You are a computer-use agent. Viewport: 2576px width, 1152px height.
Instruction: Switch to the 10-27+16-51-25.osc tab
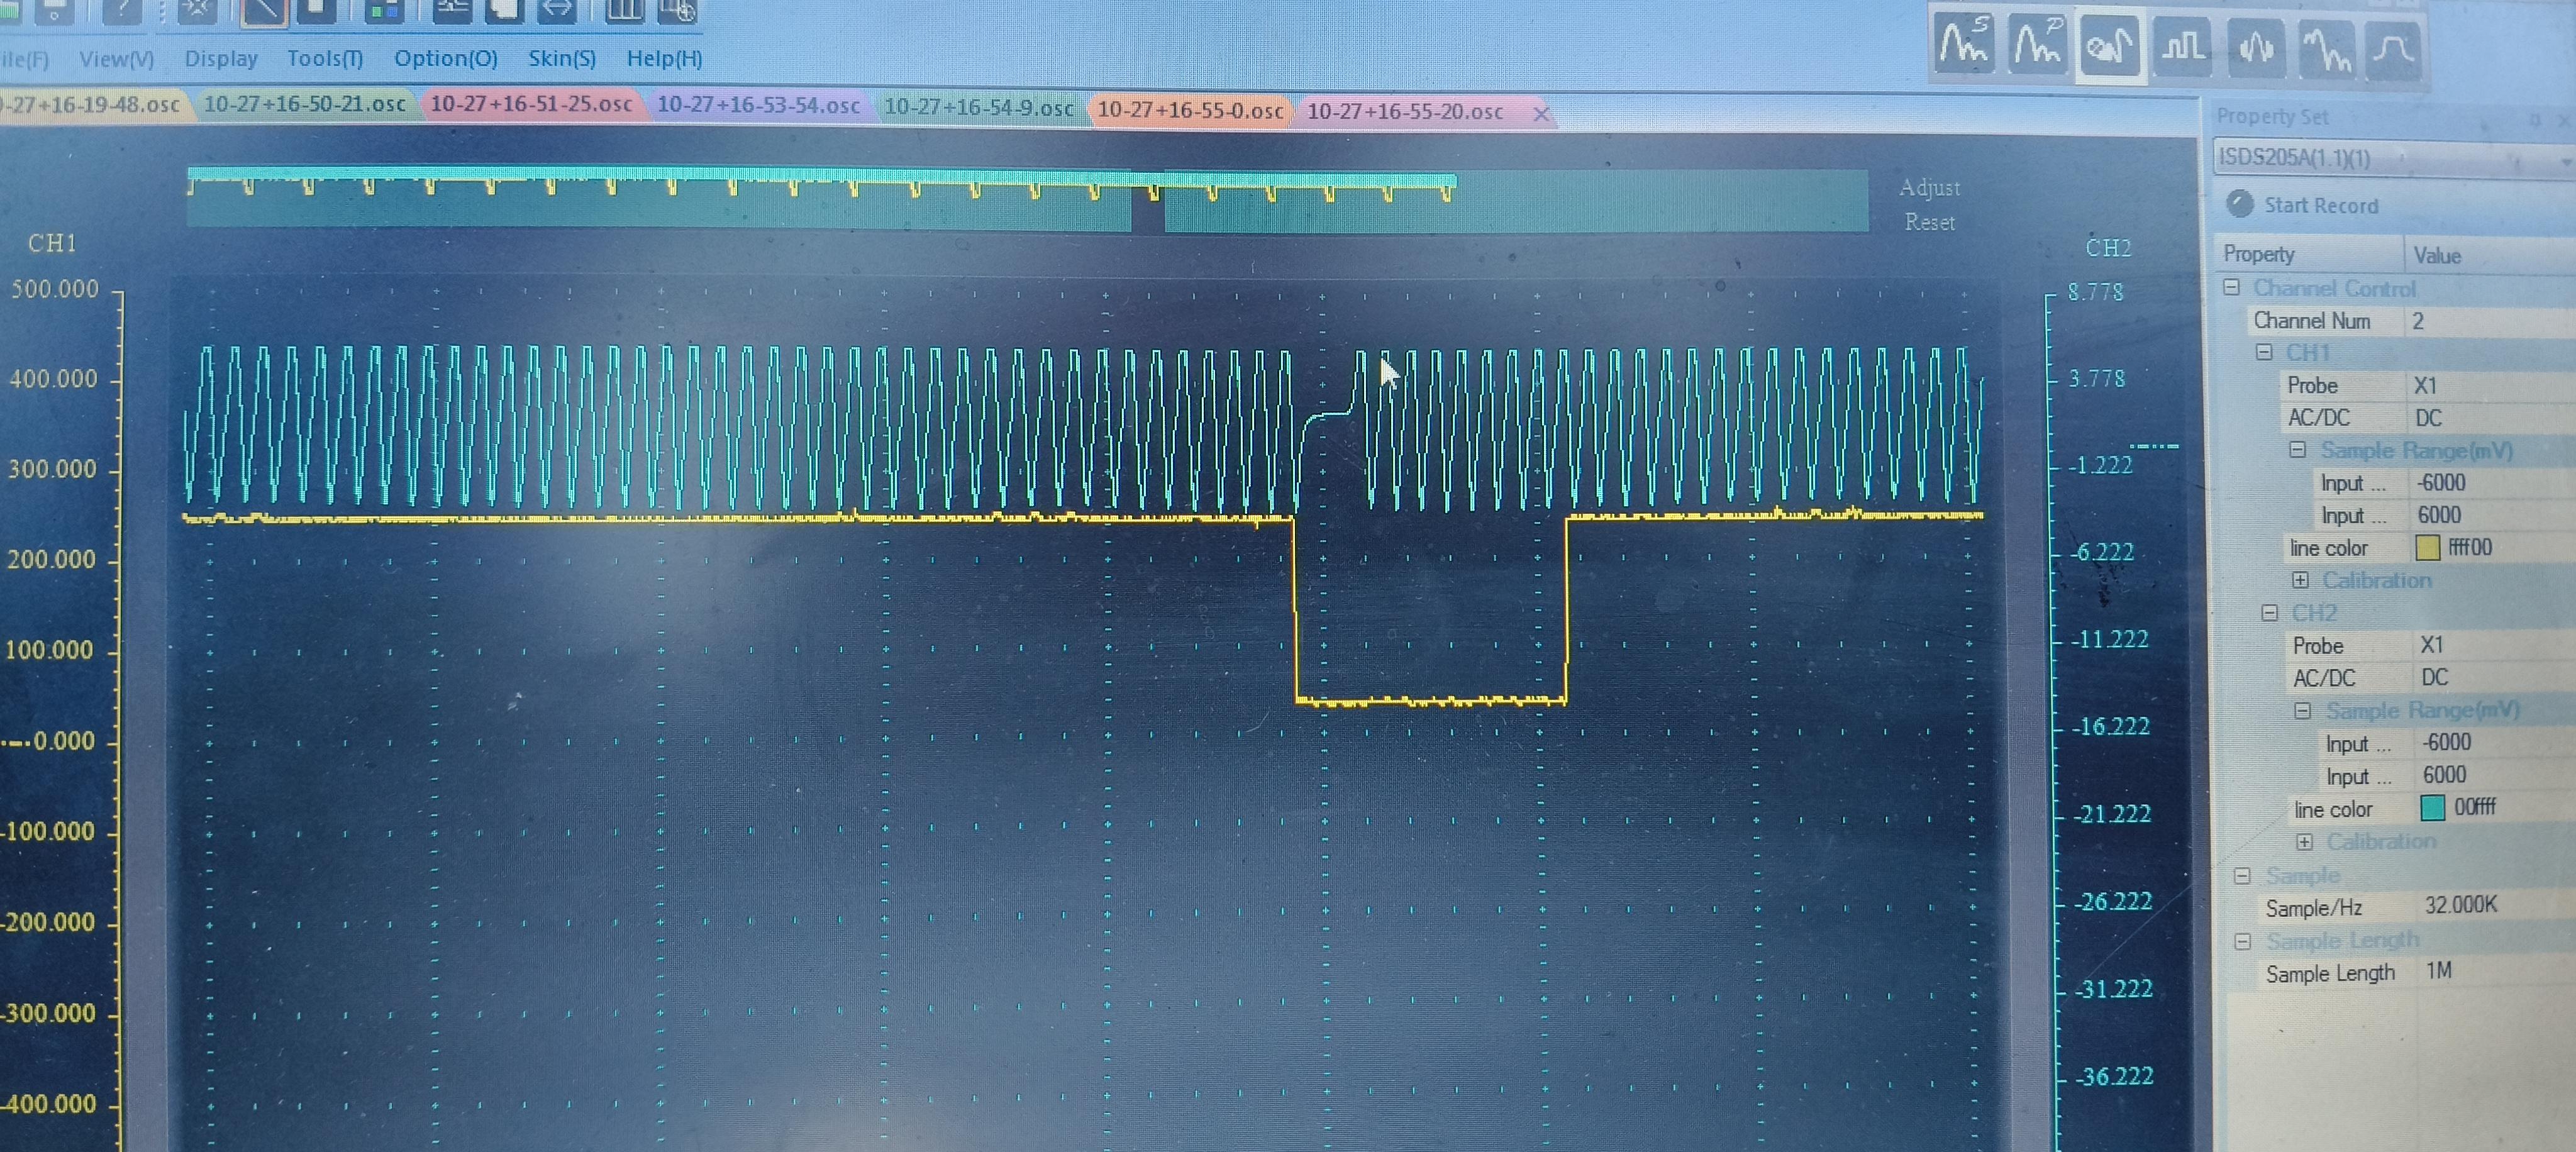pyautogui.click(x=530, y=104)
